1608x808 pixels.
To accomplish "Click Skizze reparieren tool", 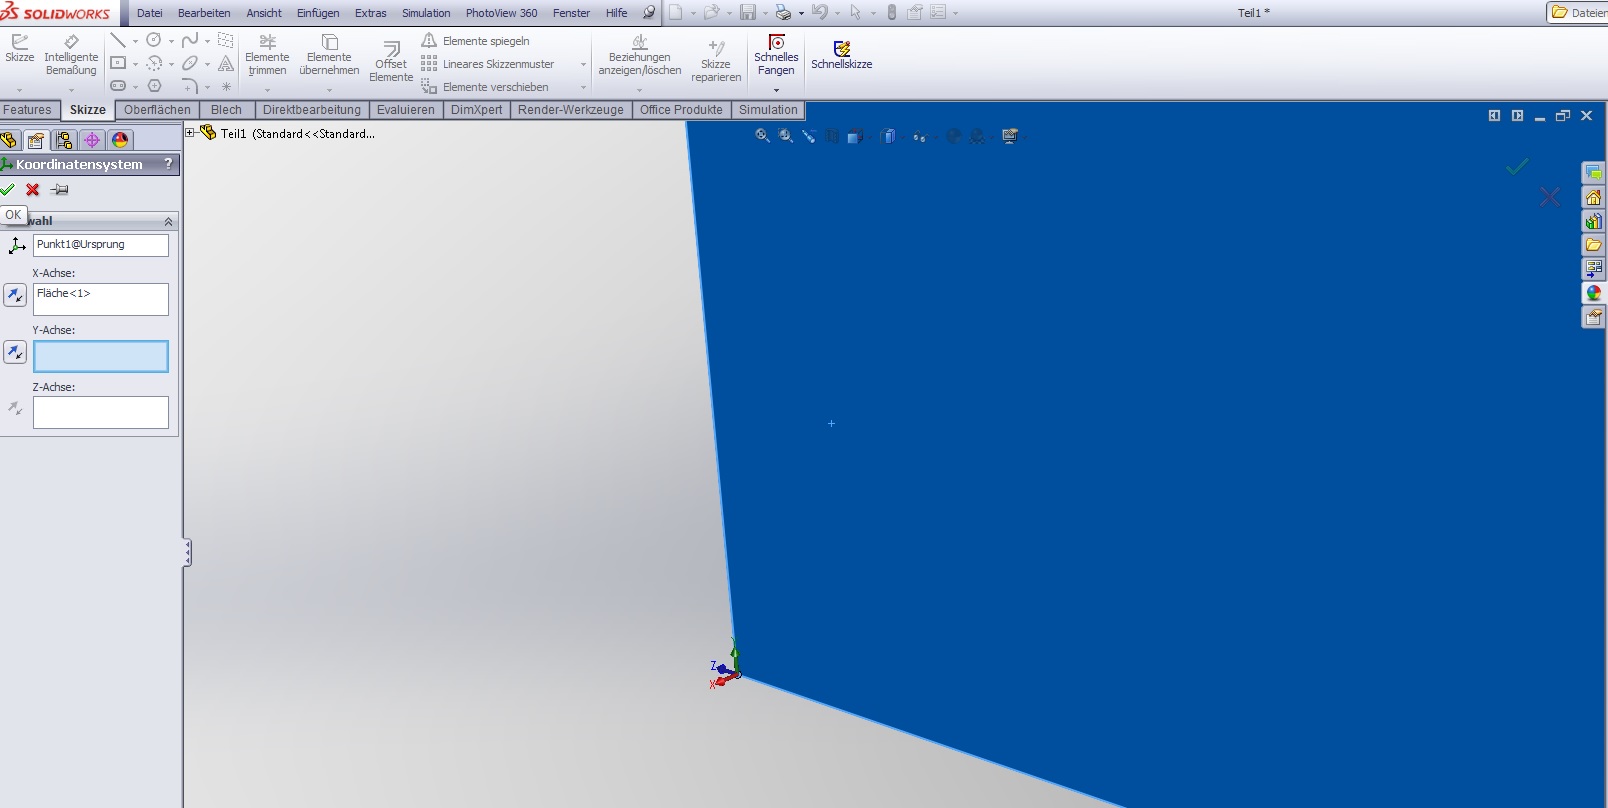I will [x=716, y=62].
